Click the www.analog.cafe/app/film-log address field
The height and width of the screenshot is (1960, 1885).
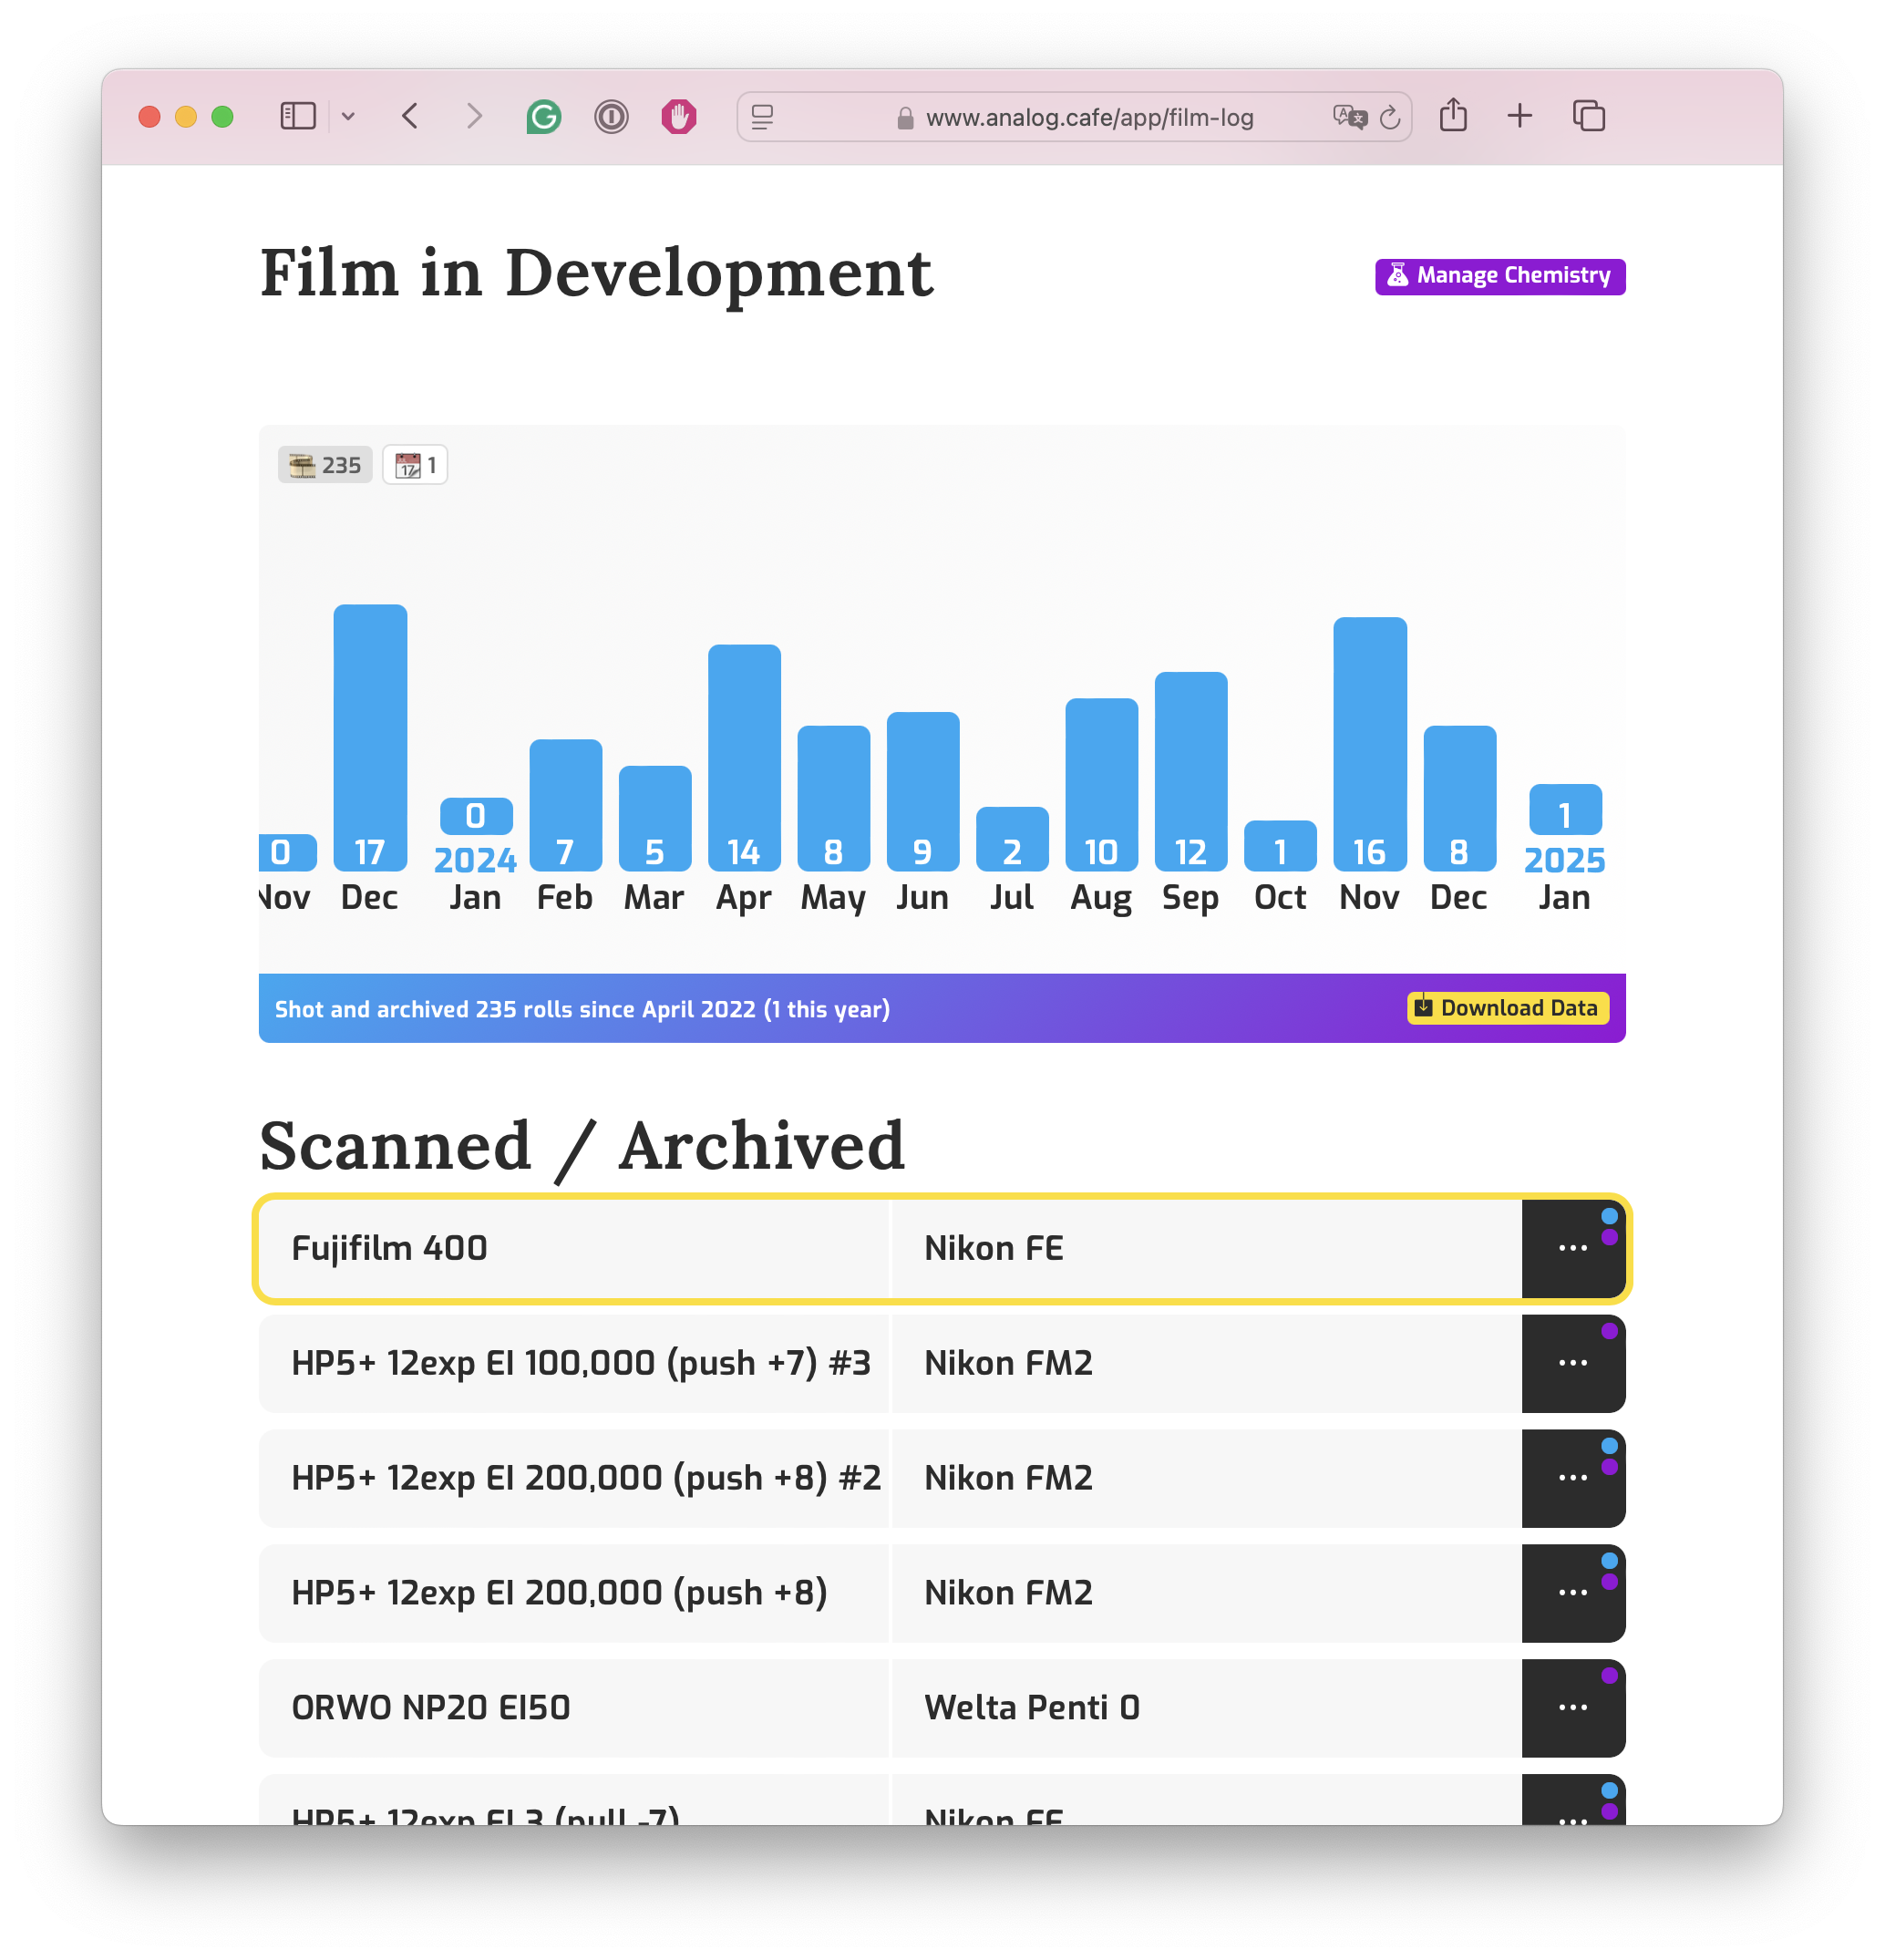(1075, 118)
